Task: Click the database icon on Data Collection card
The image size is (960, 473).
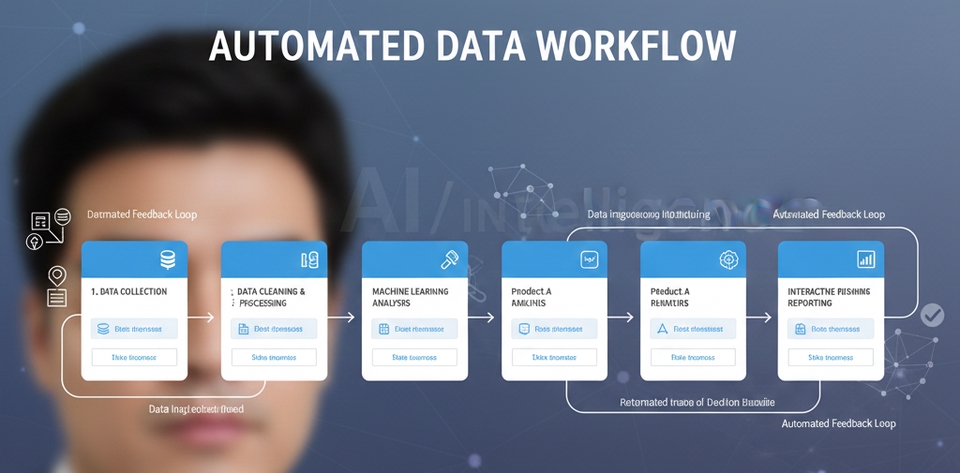Action: click(x=167, y=260)
